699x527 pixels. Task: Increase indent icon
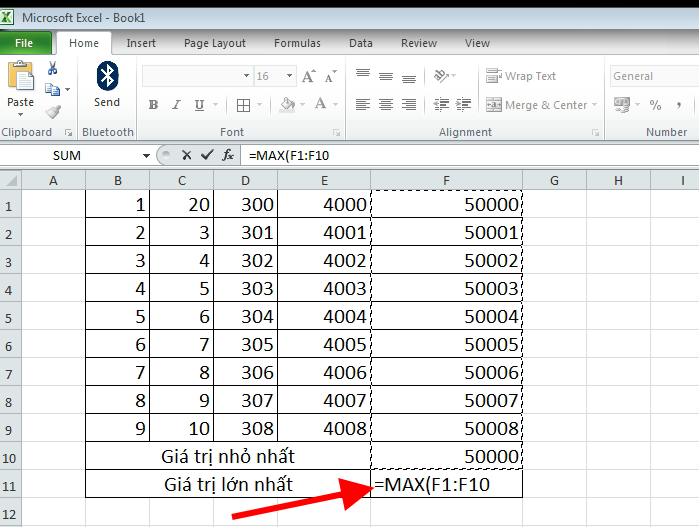point(464,105)
